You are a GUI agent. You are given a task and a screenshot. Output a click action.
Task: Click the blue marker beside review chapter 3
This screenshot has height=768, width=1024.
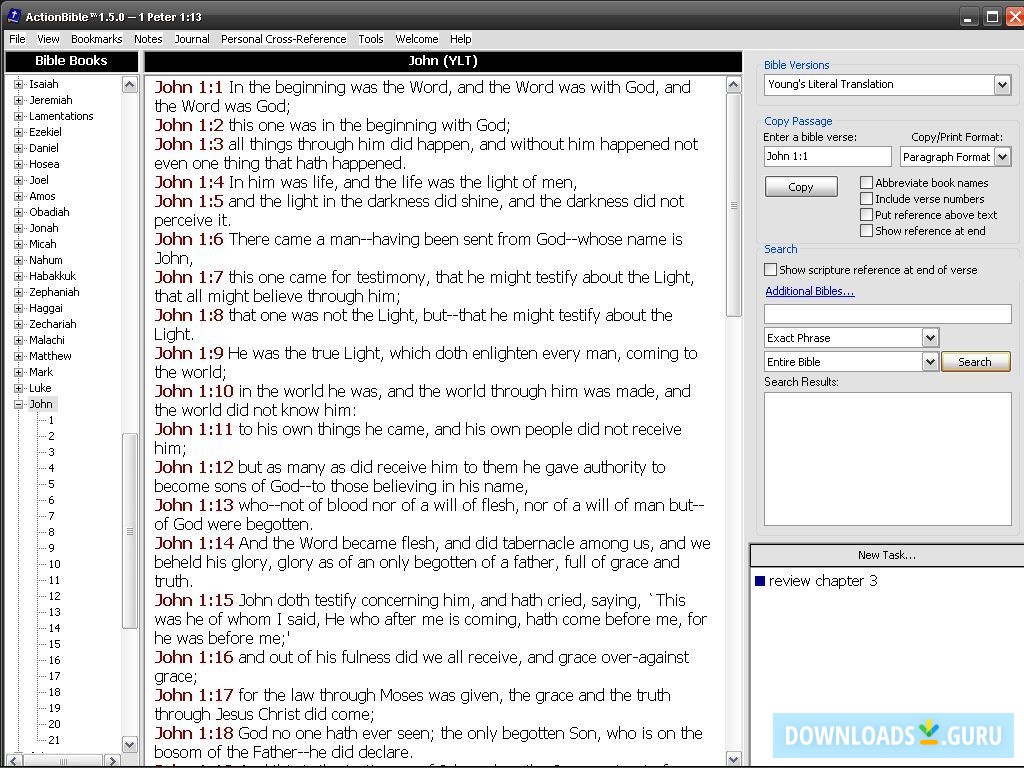[x=760, y=581]
